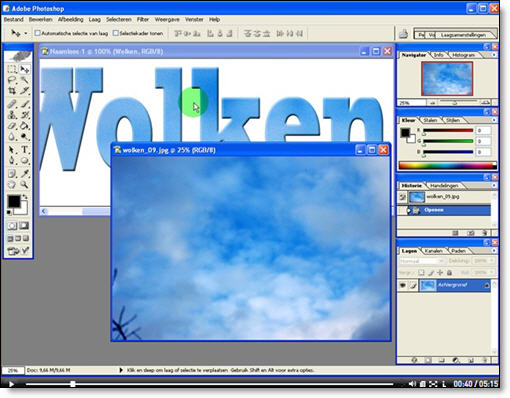Toggle visibility of Achtergrond layer
The height and width of the screenshot is (398, 510).
click(x=403, y=285)
